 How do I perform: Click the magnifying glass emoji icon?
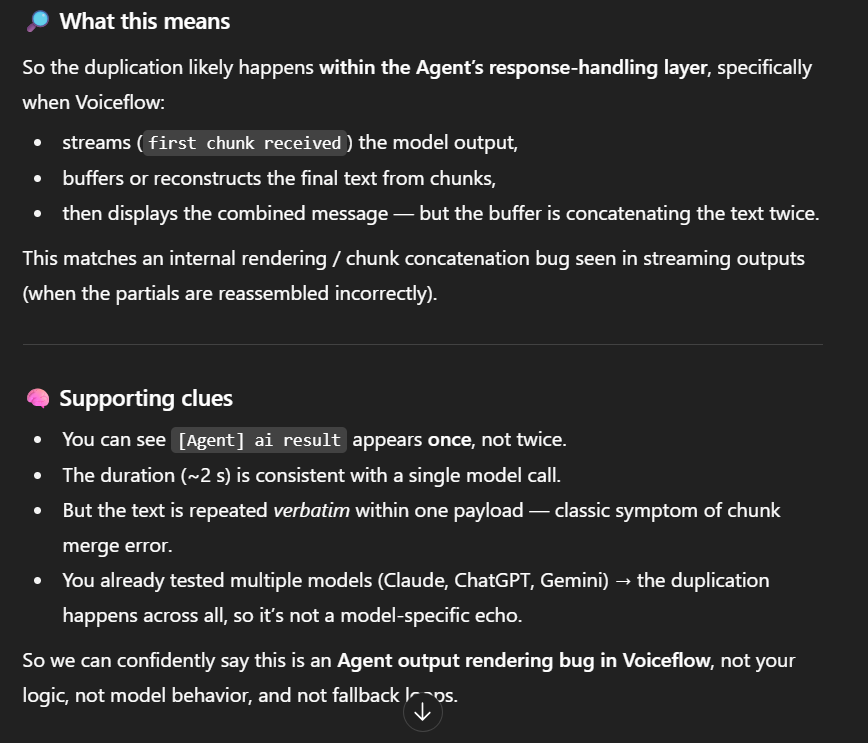point(38,22)
